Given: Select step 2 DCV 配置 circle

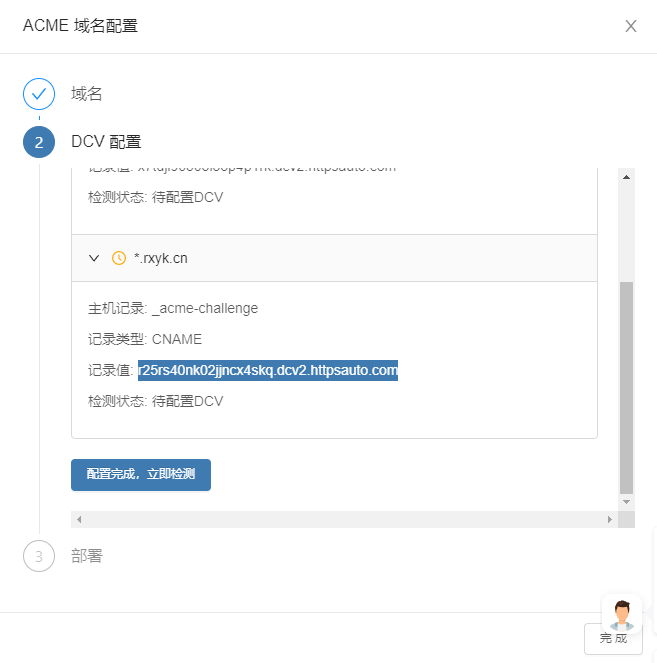Looking at the screenshot, I should tap(39, 142).
